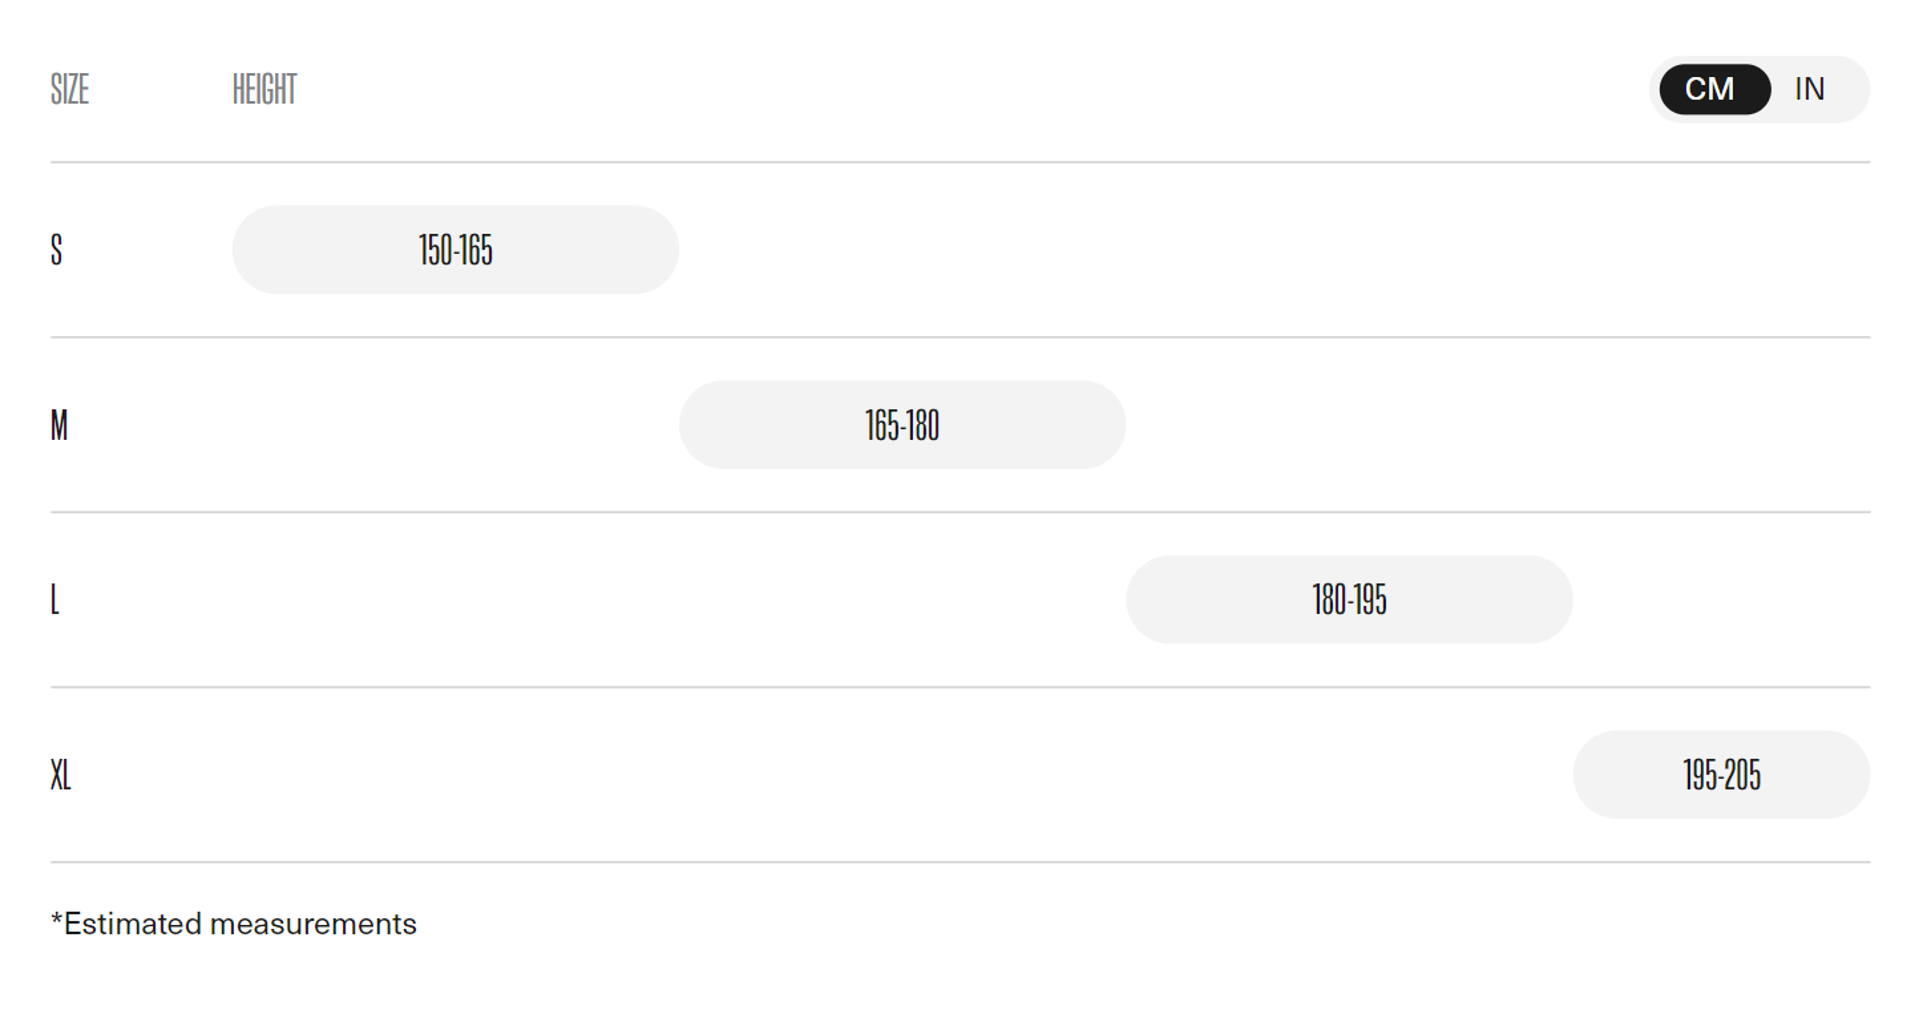The width and height of the screenshot is (1920, 1010).
Task: Select the 165-180 height range pill
Action: 902,425
